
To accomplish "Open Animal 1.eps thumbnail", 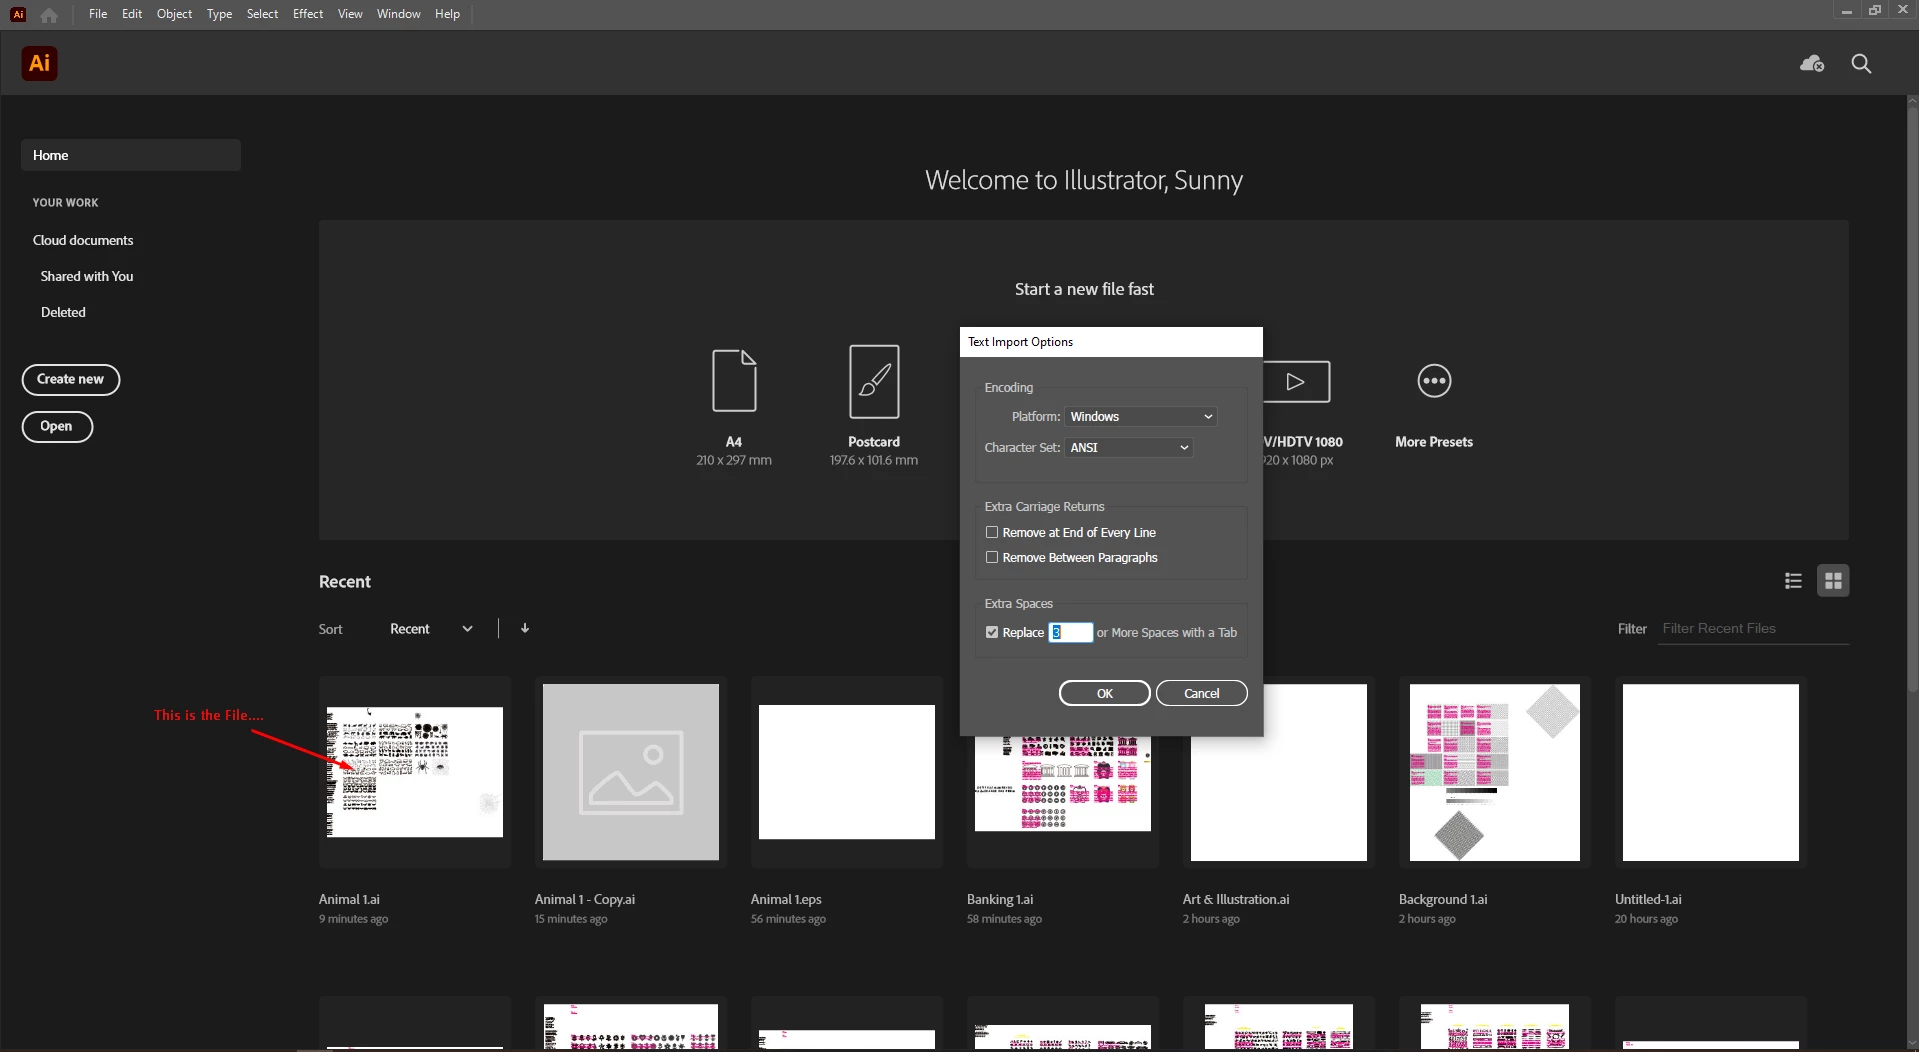I will (x=847, y=772).
